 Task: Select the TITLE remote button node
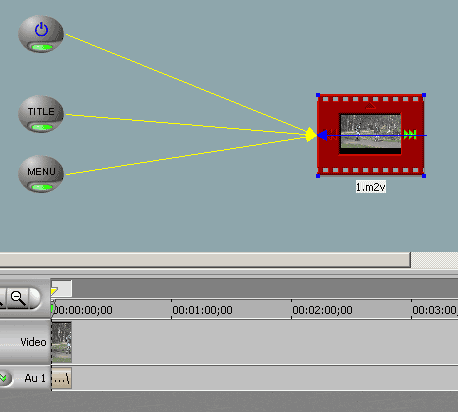(41, 114)
